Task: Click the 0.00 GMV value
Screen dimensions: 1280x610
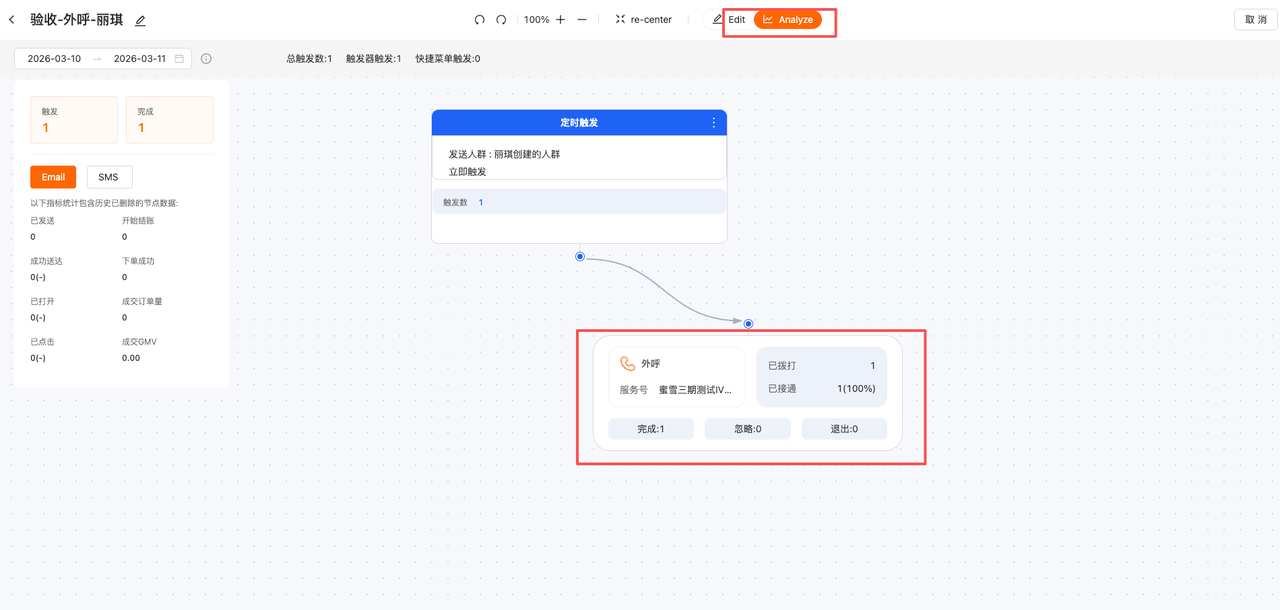Action: tap(131, 358)
